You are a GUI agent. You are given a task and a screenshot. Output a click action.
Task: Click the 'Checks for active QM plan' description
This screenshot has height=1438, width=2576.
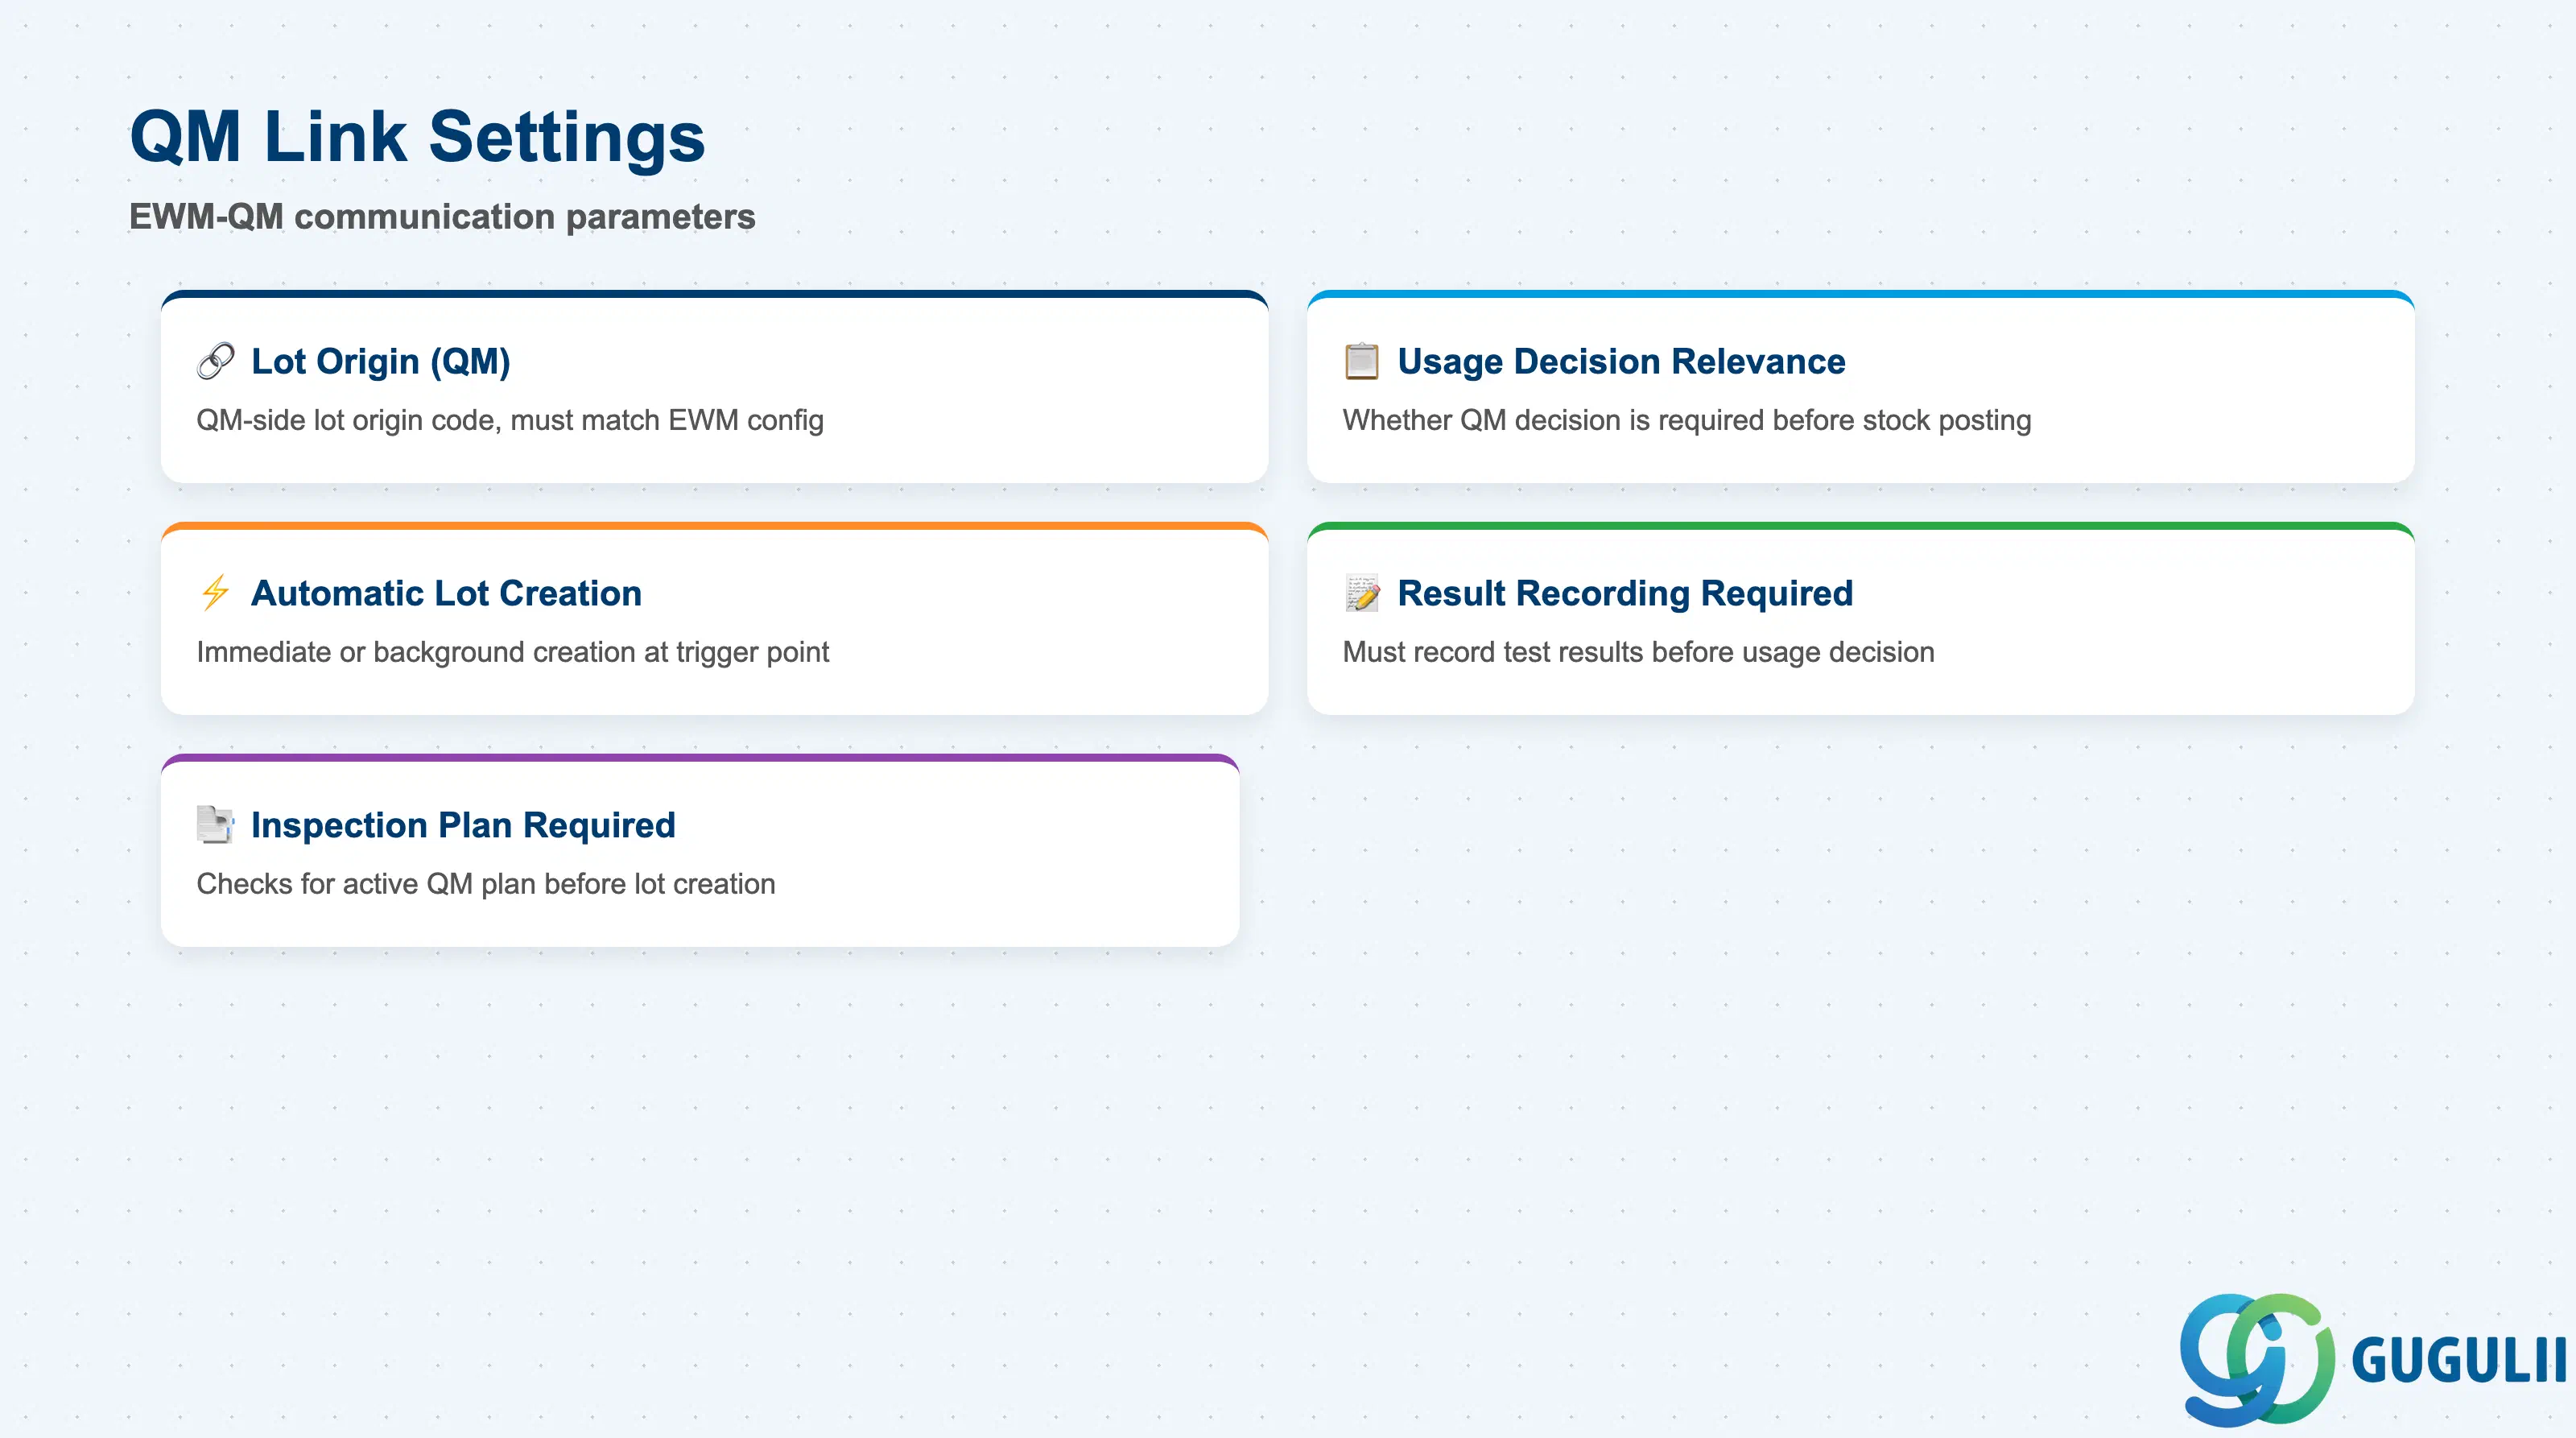[486, 884]
